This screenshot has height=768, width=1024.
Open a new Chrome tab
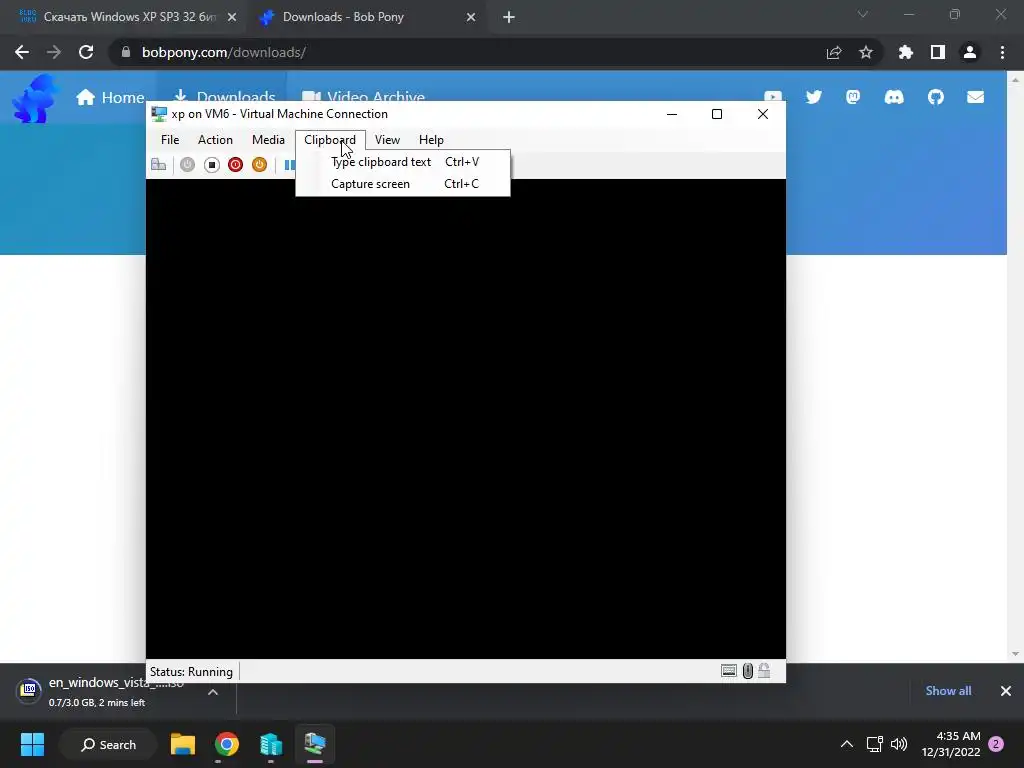[x=509, y=18]
